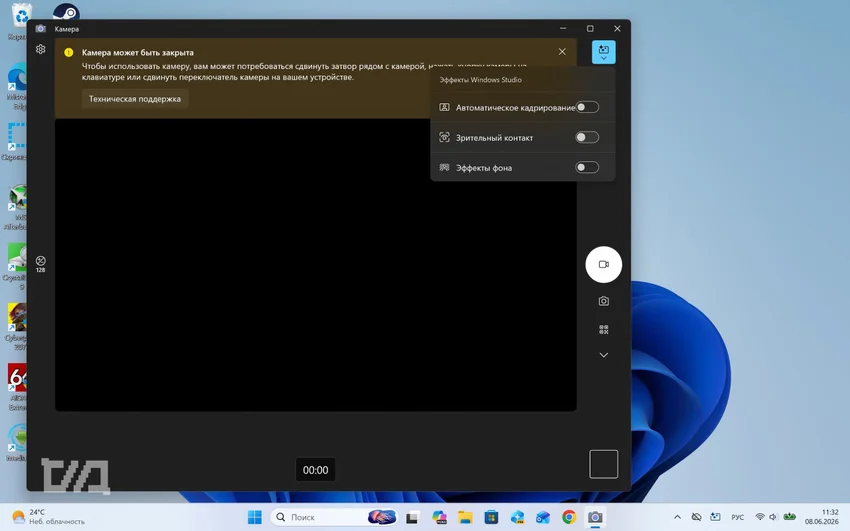Click Техническая поддержка button
Image resolution: width=850 pixels, height=531 pixels.
[135, 99]
